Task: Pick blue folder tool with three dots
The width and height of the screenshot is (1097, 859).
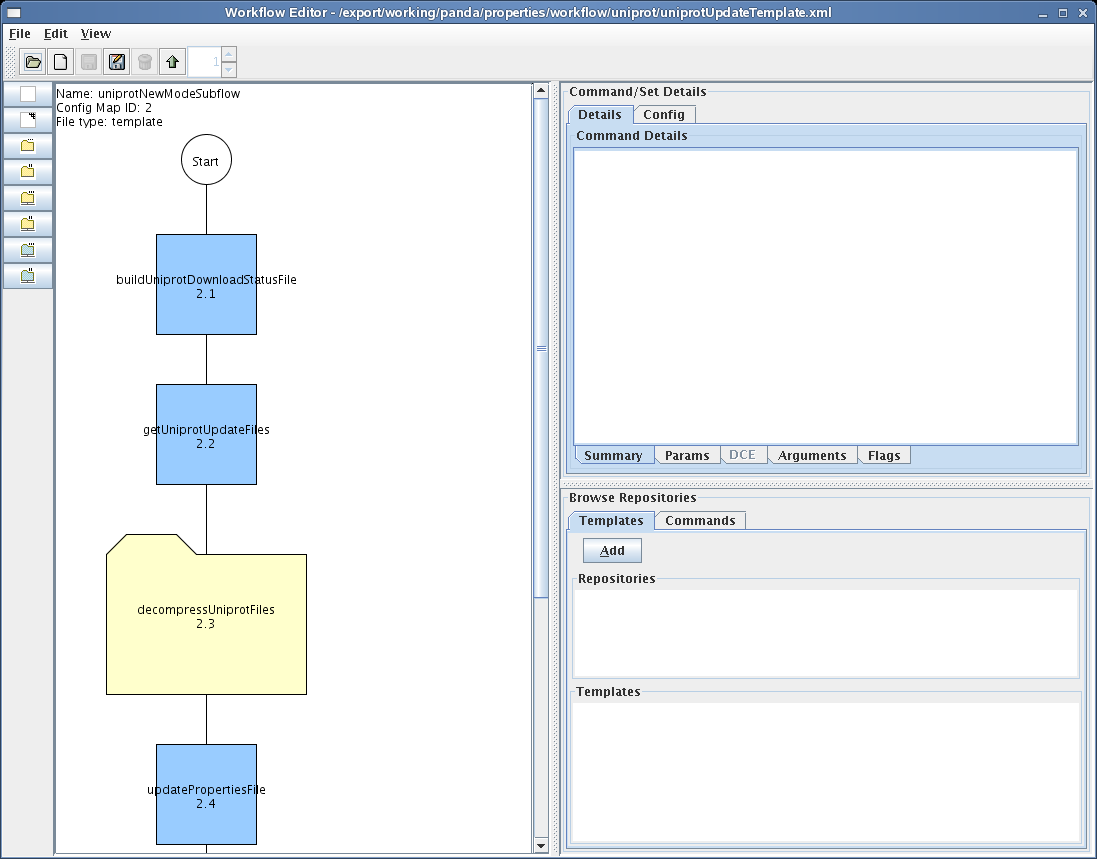Action: [x=28, y=250]
